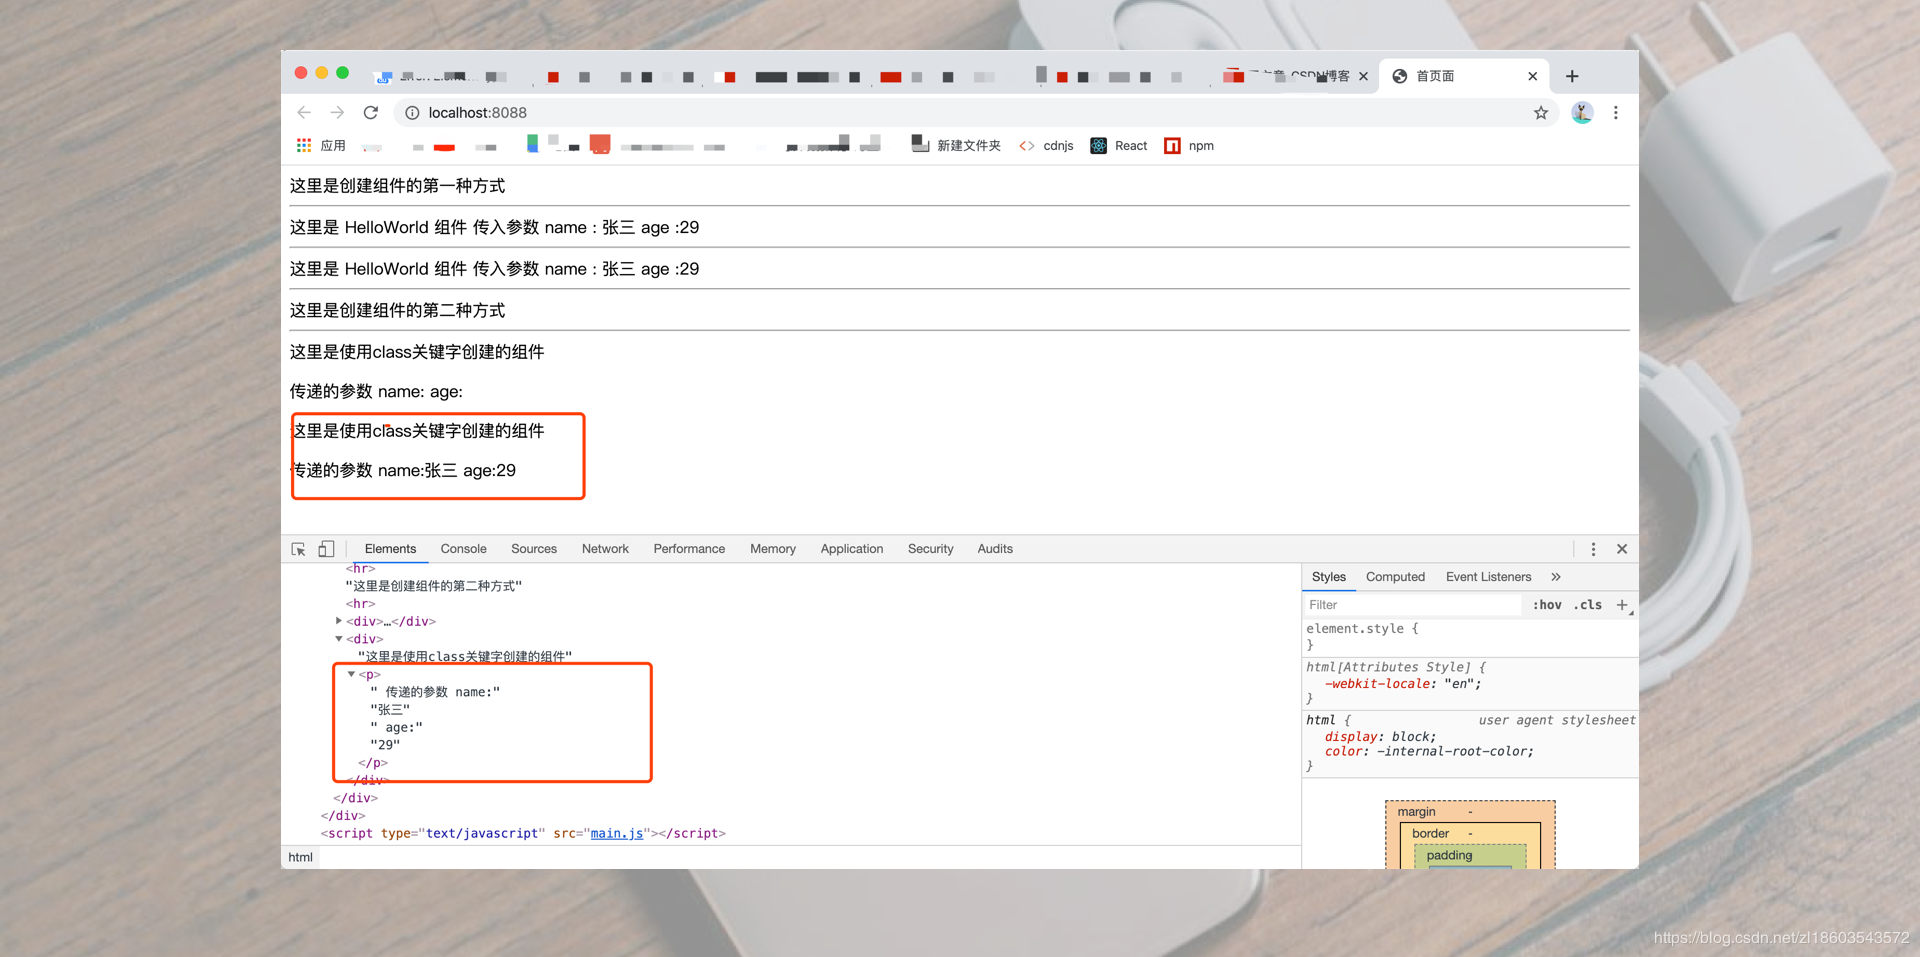Expand the collapsed <div>…</div> node

[338, 620]
